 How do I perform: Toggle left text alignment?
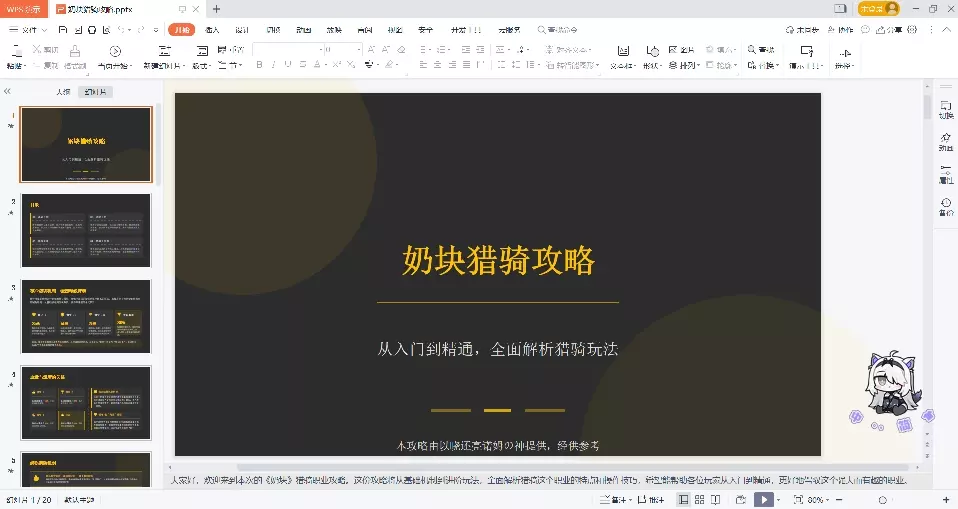[423, 64]
